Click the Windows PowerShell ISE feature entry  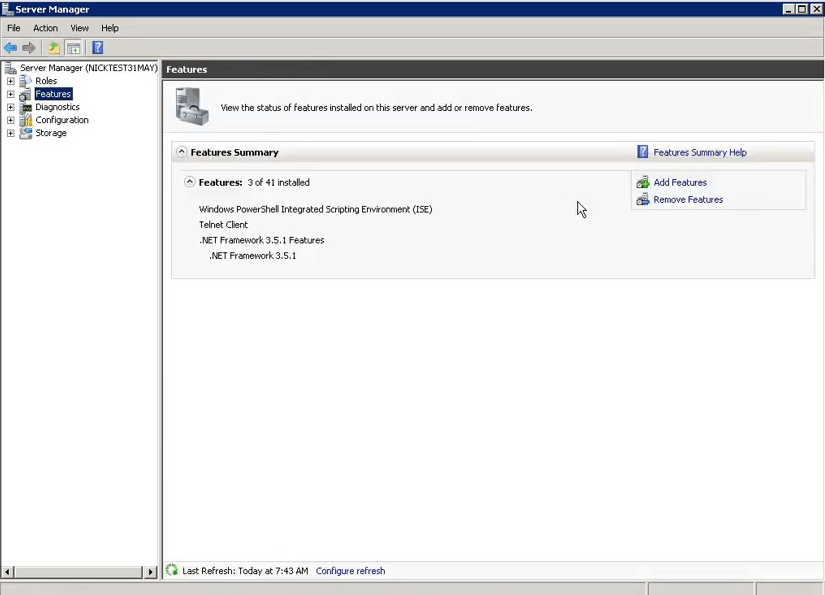(316, 209)
